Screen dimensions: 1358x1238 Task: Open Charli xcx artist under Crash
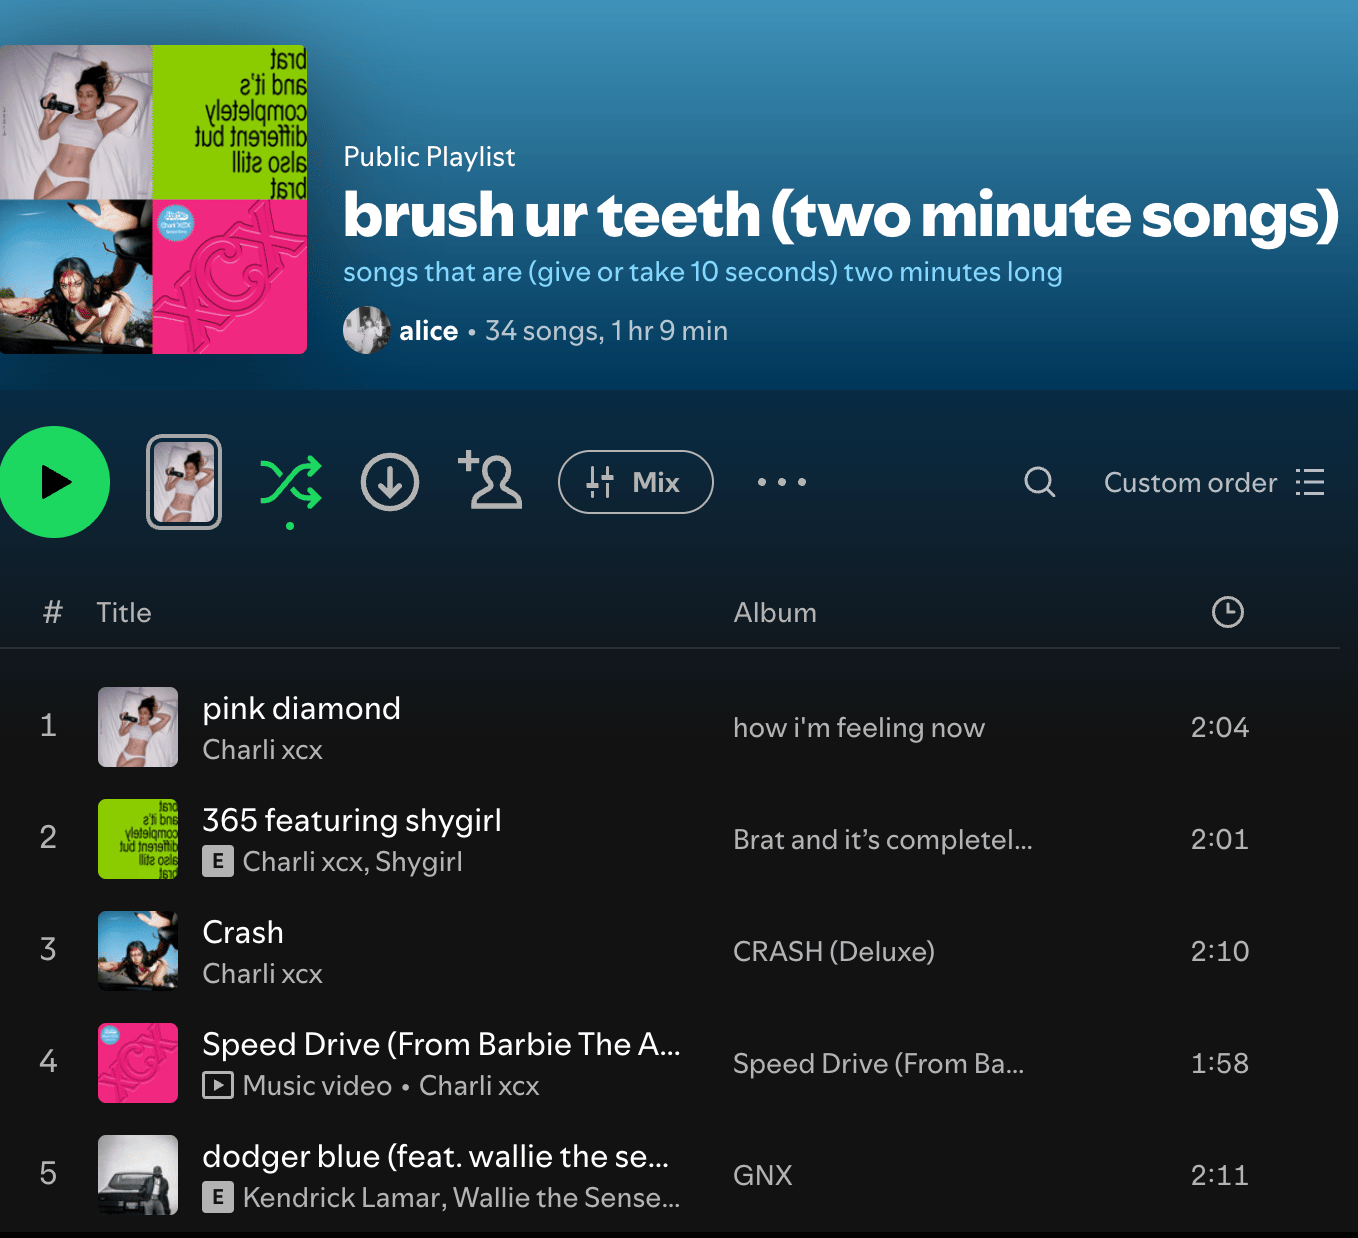[262, 974]
